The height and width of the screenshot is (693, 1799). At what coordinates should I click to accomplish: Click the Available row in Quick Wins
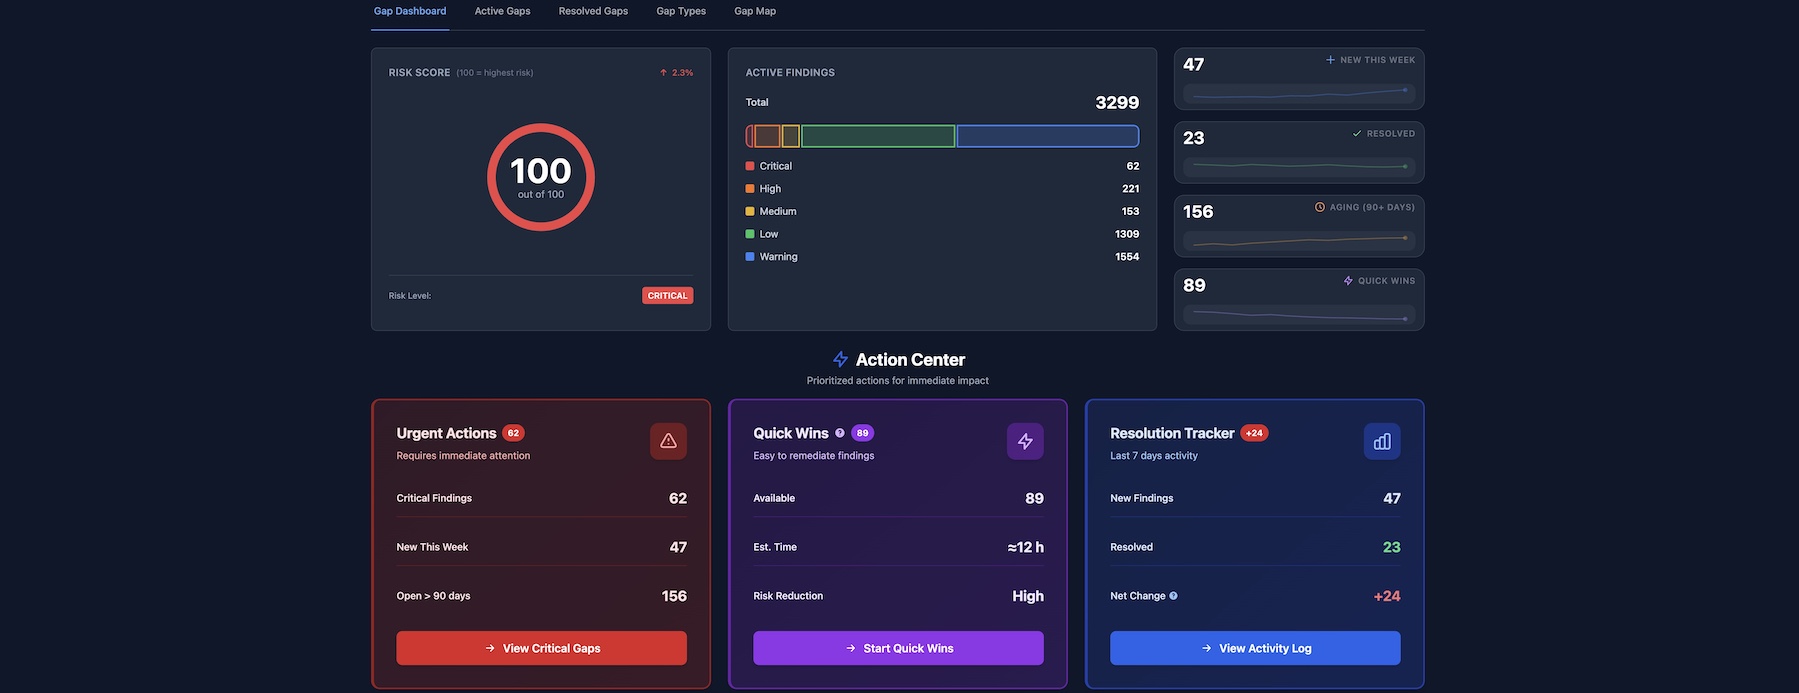point(898,498)
